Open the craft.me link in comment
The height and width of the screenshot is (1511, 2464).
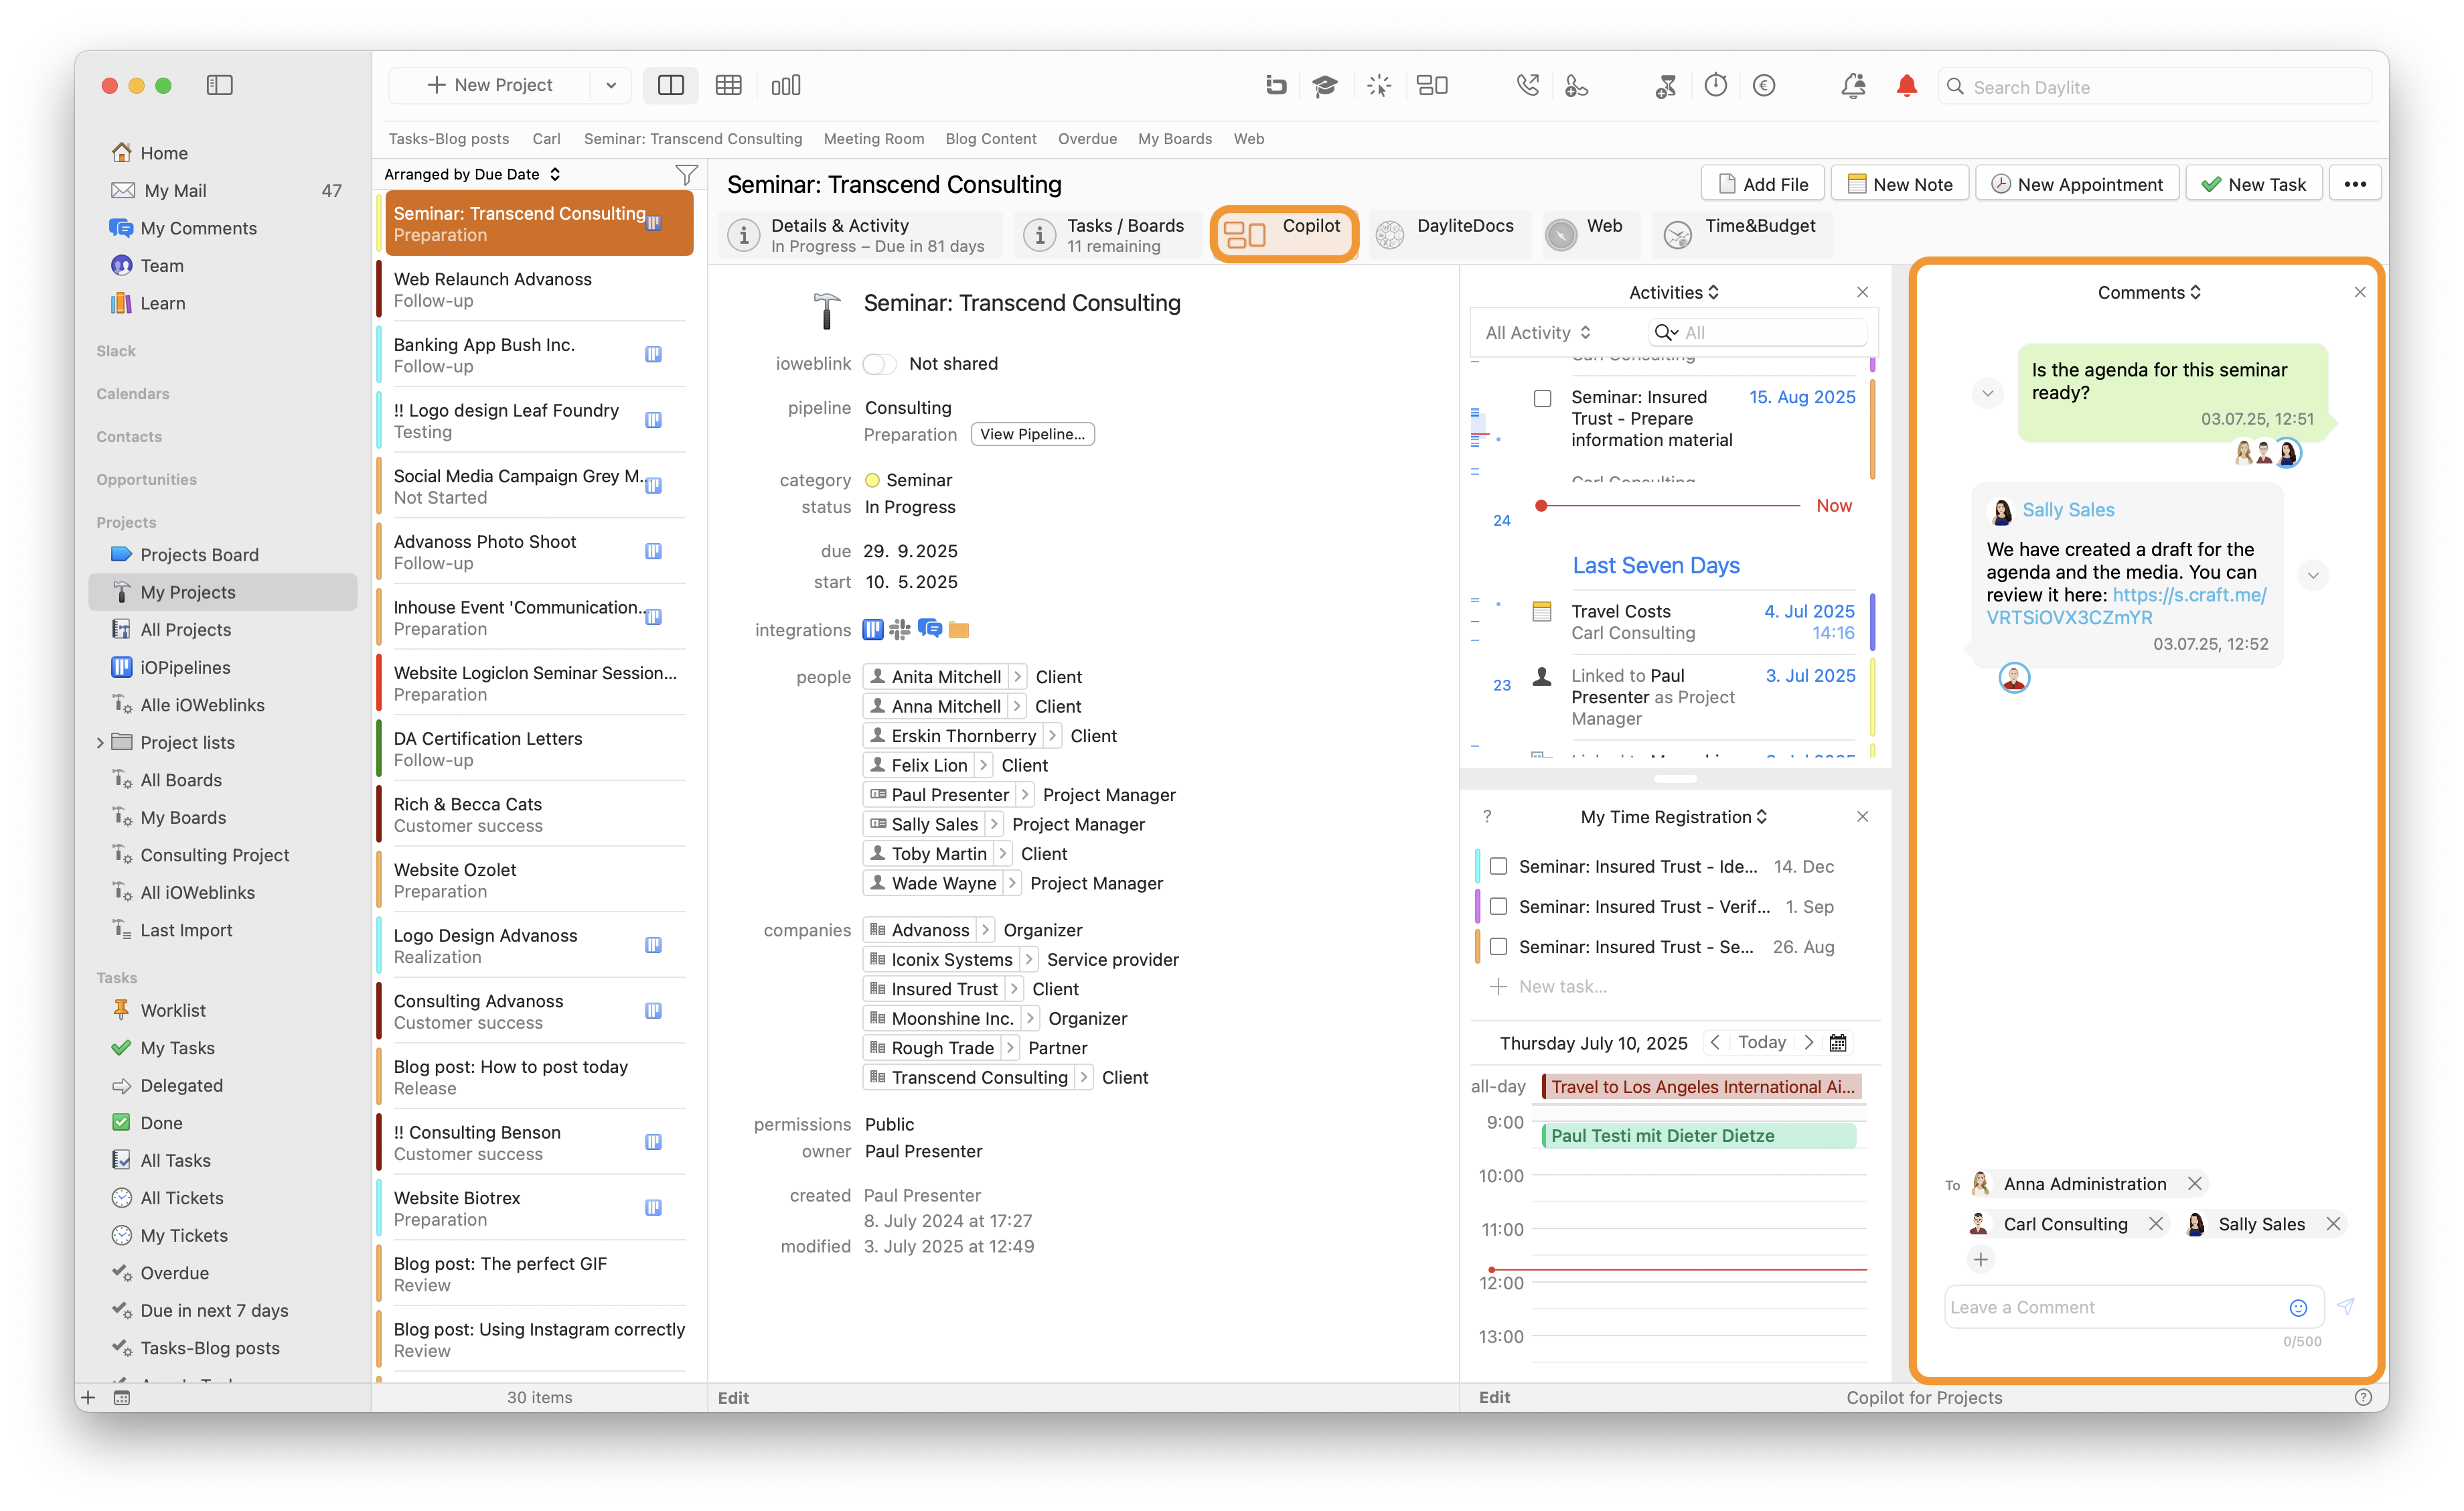pyautogui.click(x=2126, y=606)
